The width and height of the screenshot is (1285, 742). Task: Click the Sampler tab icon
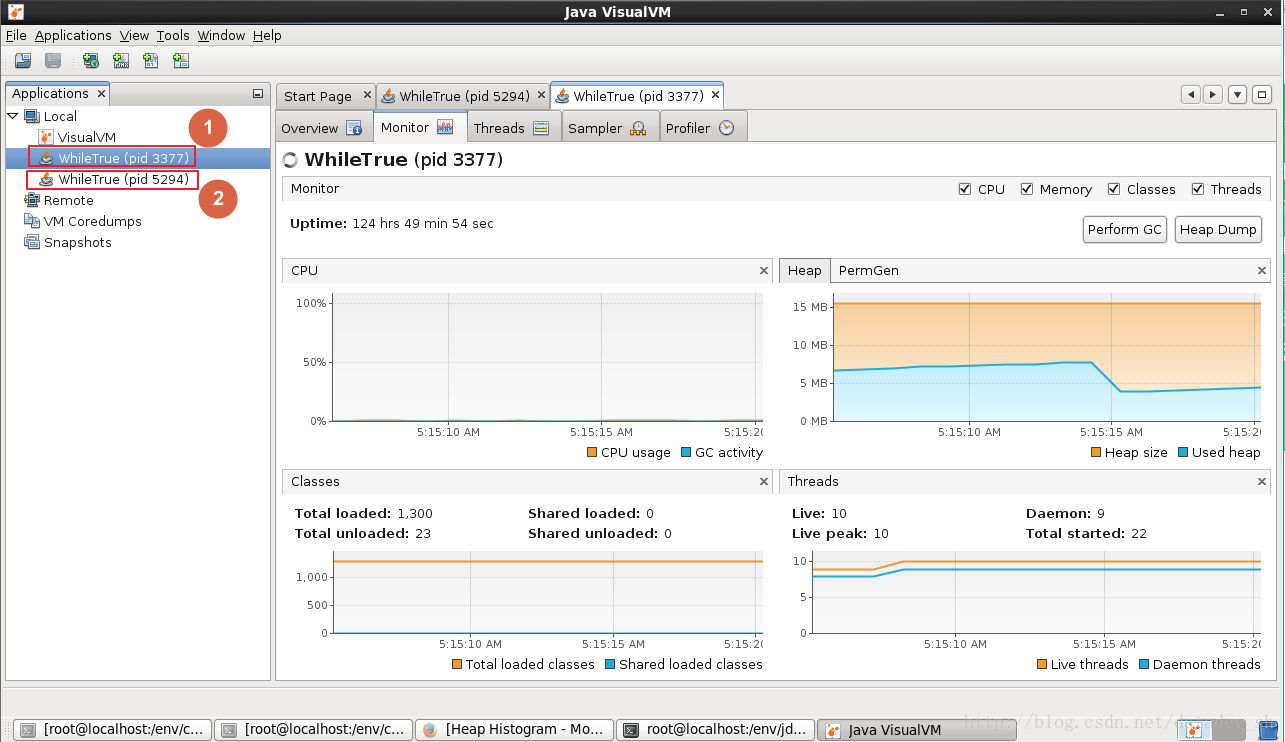pyautogui.click(x=638, y=128)
